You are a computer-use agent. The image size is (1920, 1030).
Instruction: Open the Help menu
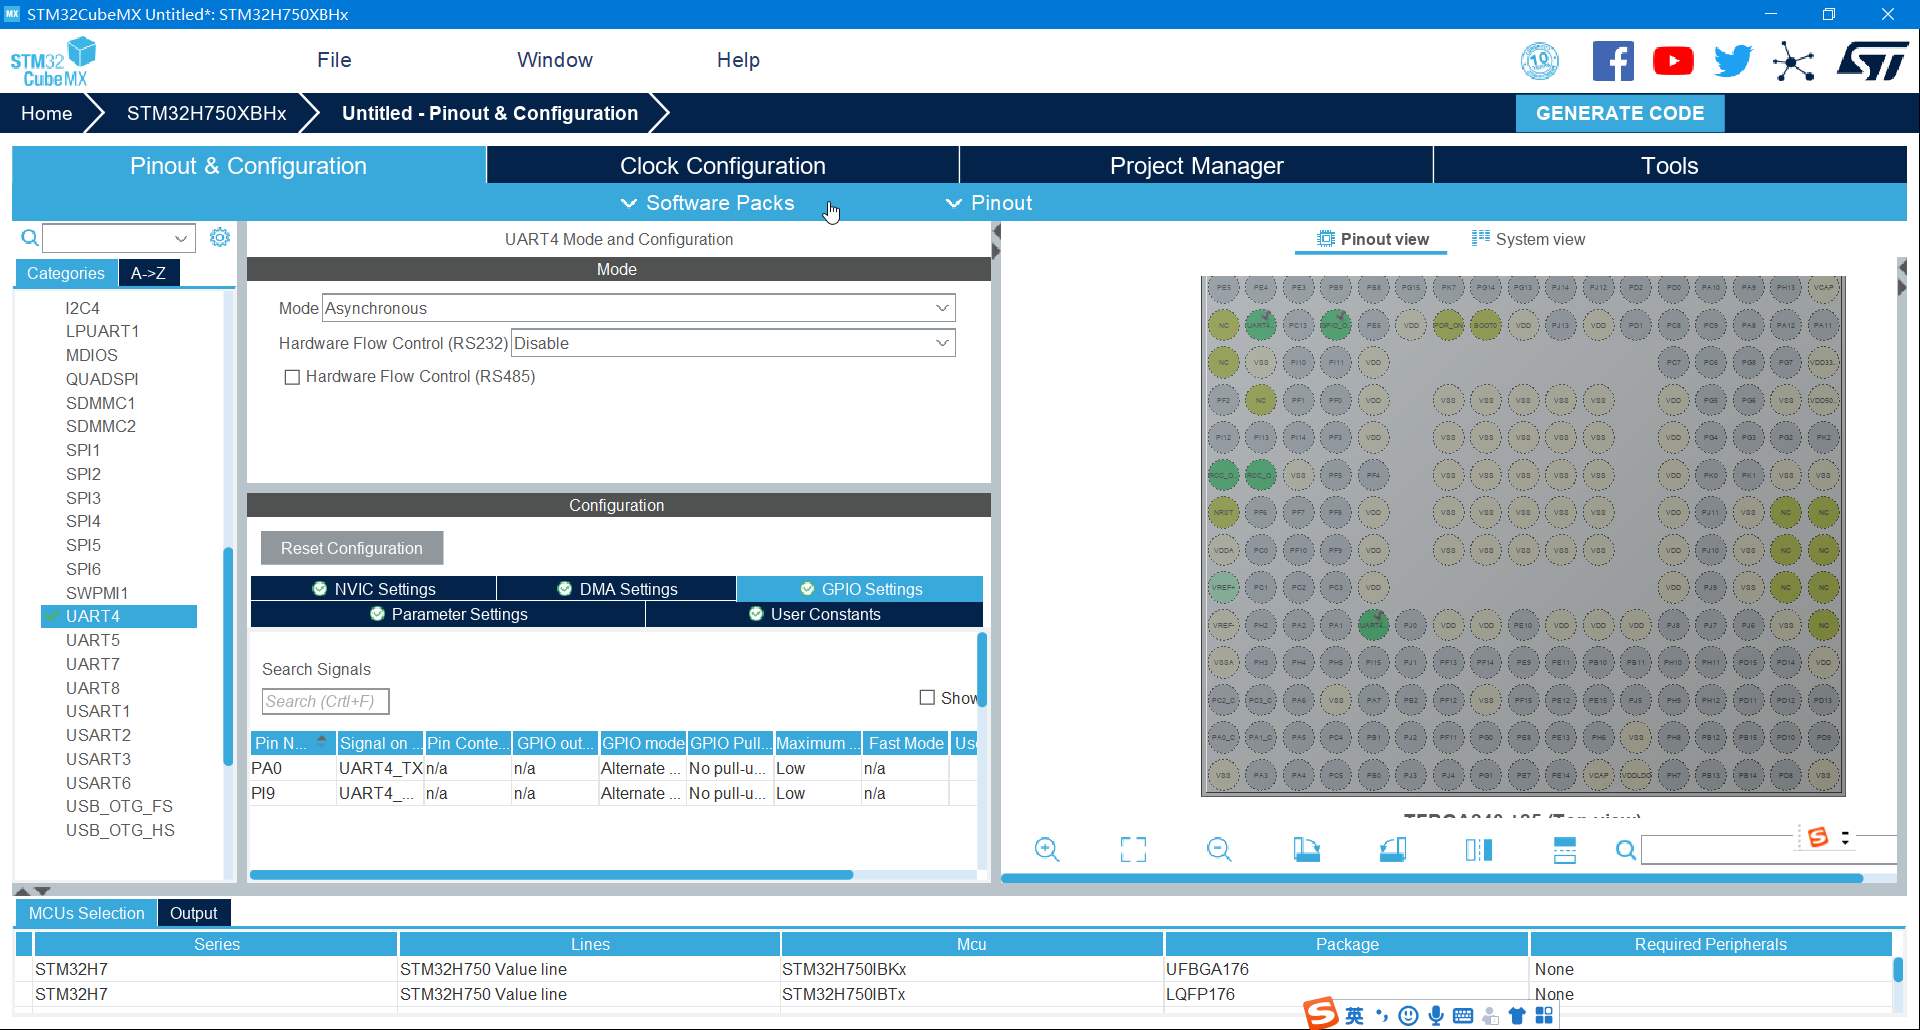point(738,60)
